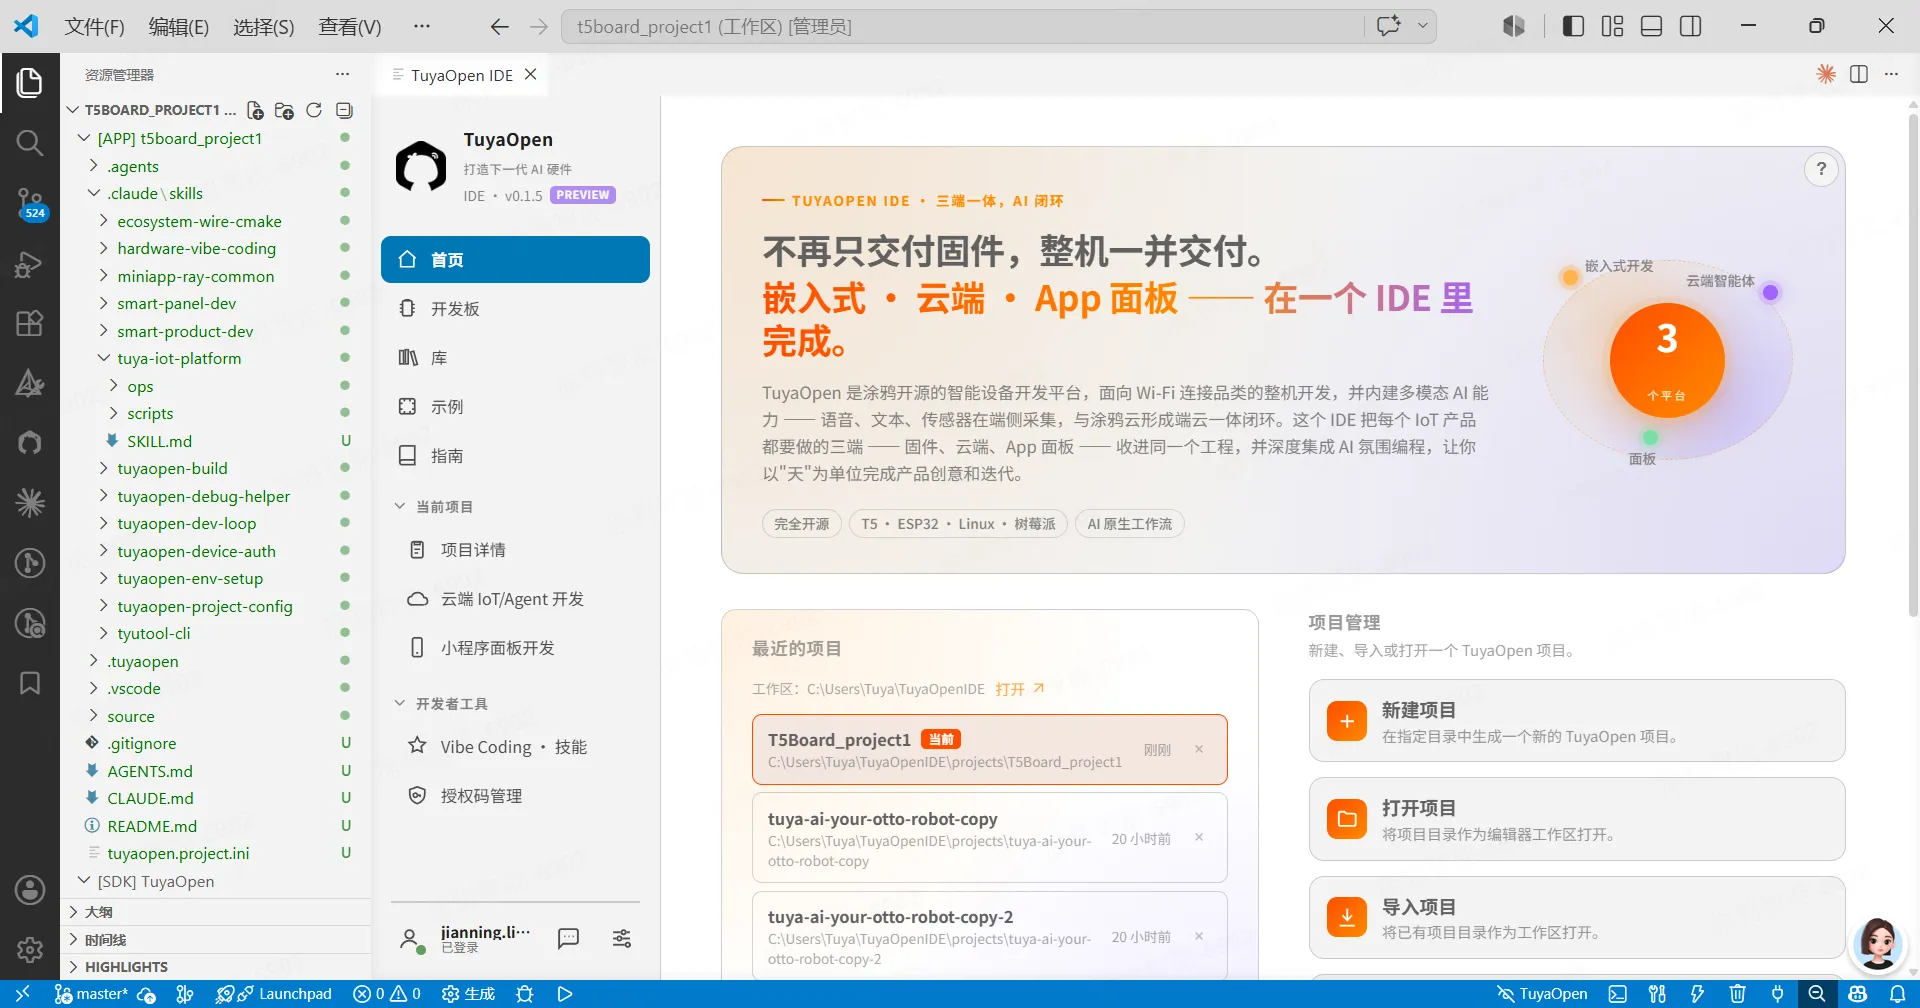The image size is (1920, 1008).
Task: Remove T5Board_project1 from recent list
Action: 1199,750
